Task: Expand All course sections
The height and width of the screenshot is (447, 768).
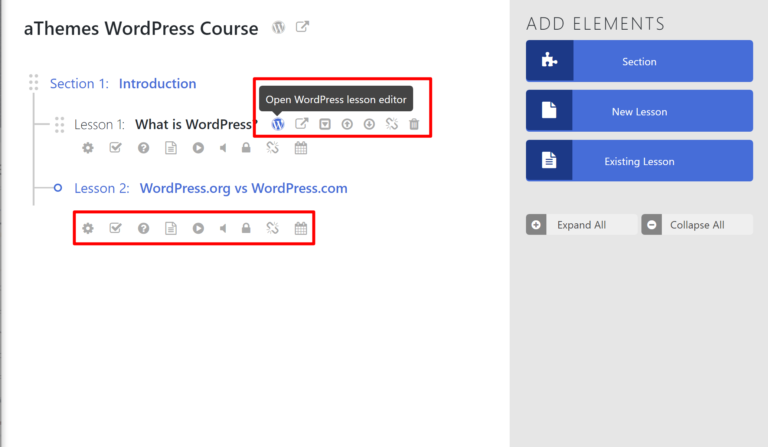Action: click(581, 225)
